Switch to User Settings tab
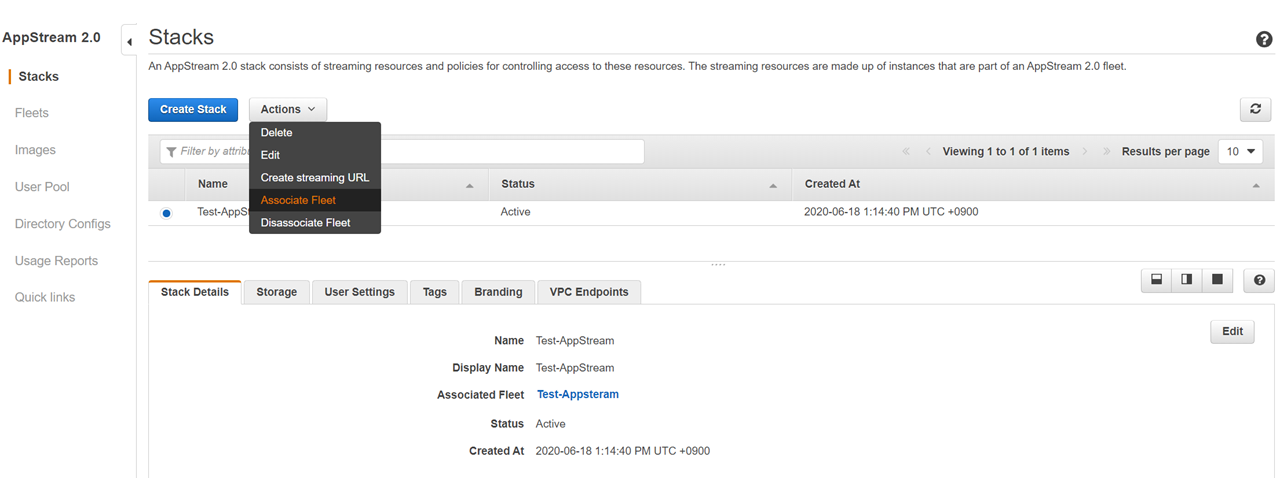The width and height of the screenshot is (1279, 478). coord(360,292)
